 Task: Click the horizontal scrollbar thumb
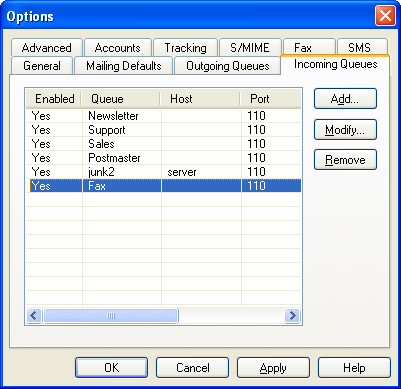tap(111, 315)
